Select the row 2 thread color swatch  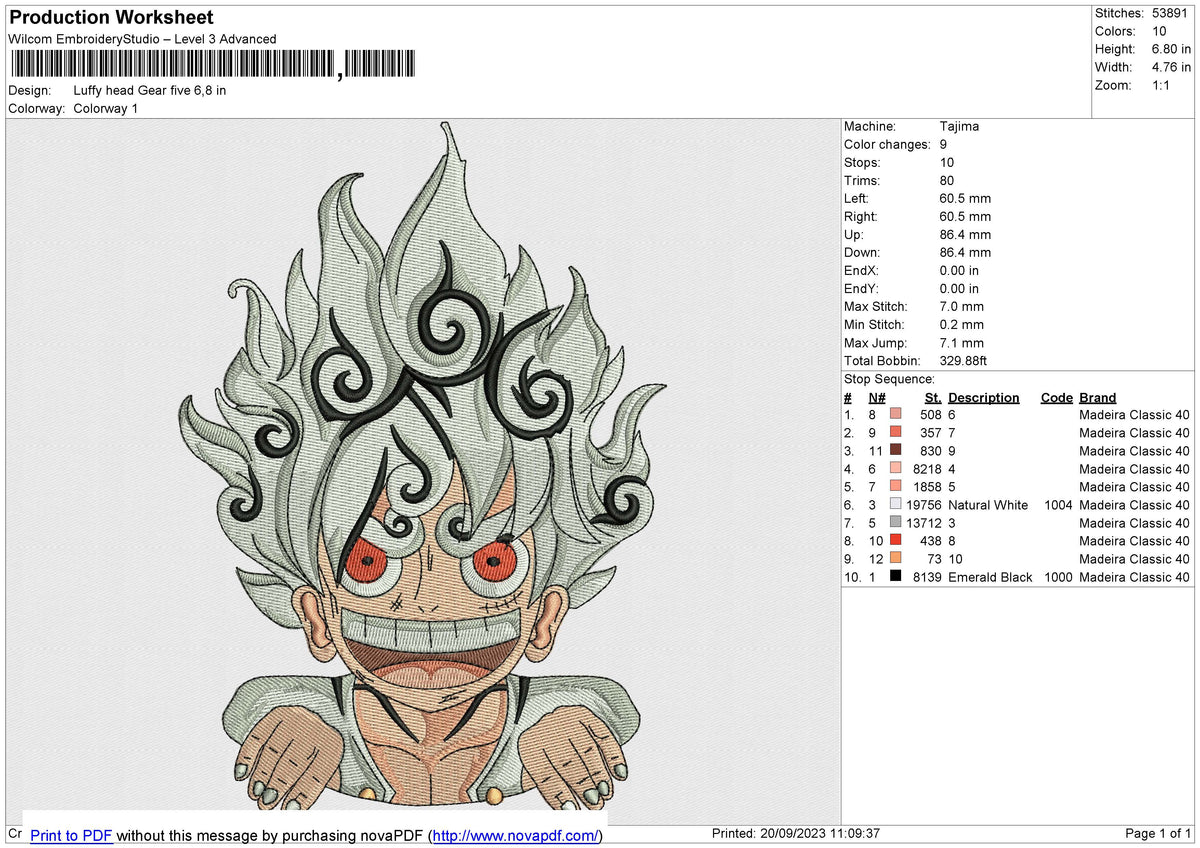[895, 433]
